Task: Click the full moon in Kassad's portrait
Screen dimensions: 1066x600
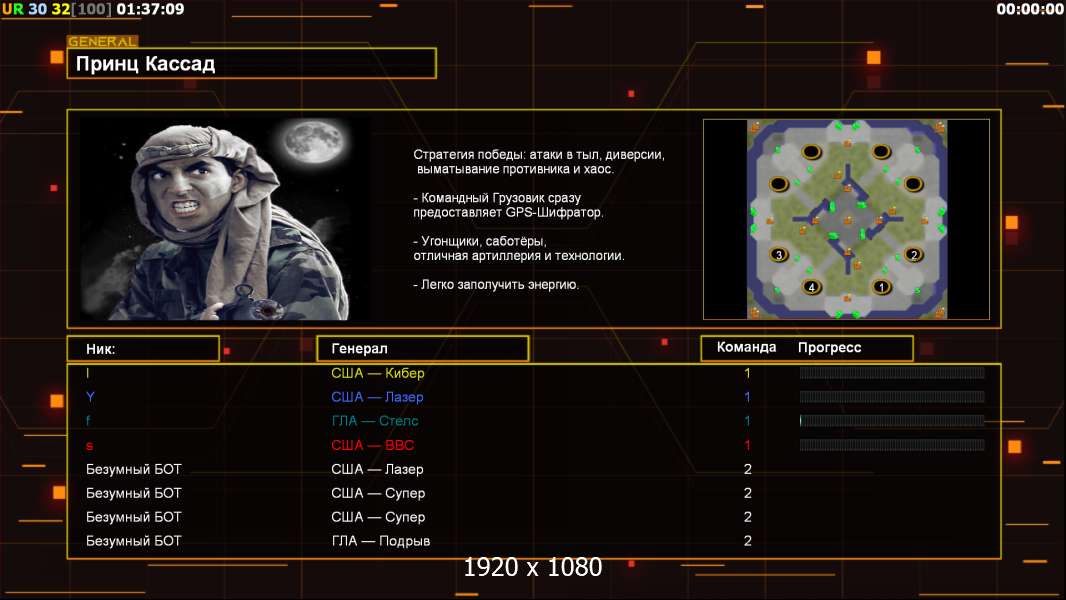Action: pos(313,141)
